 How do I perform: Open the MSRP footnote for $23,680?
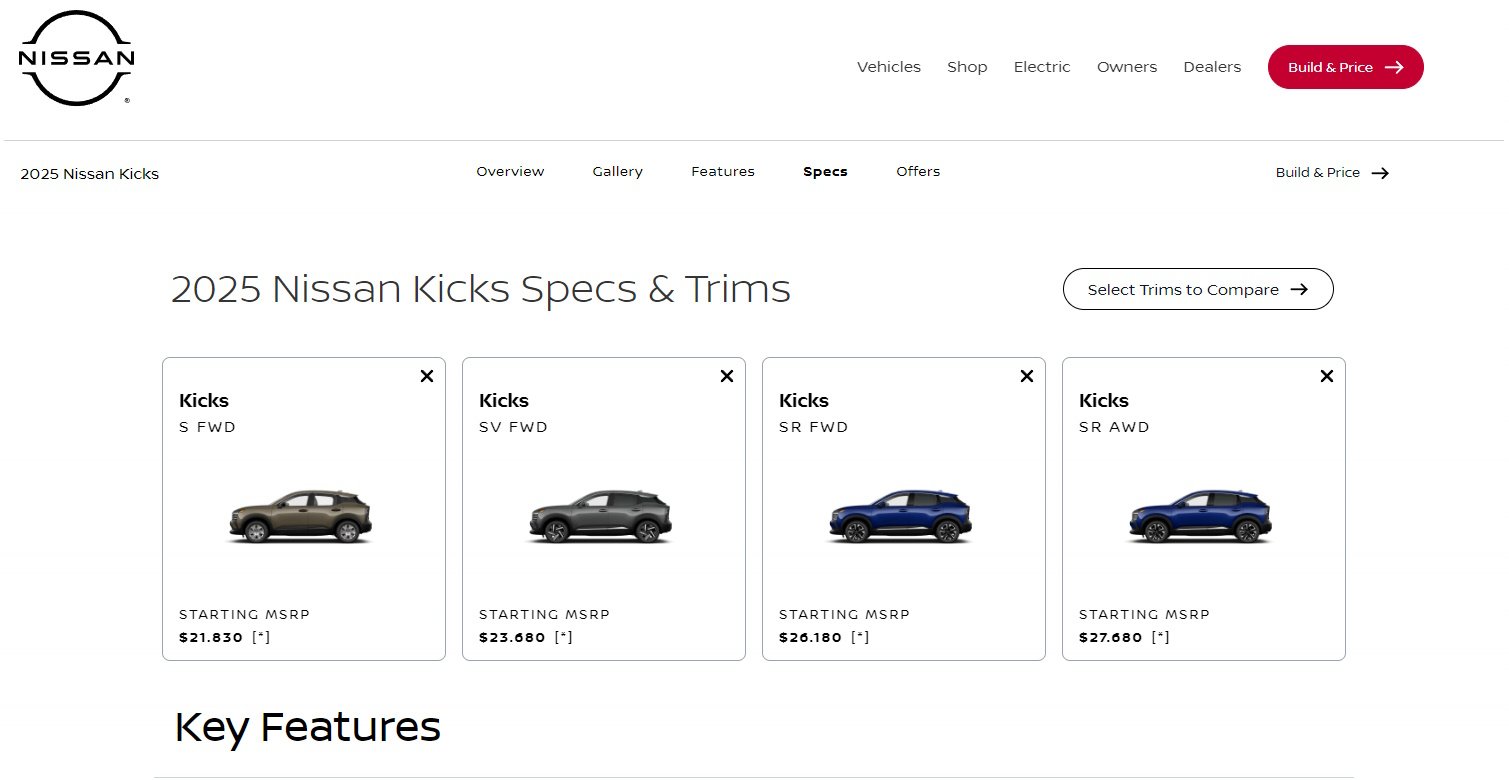(x=563, y=637)
